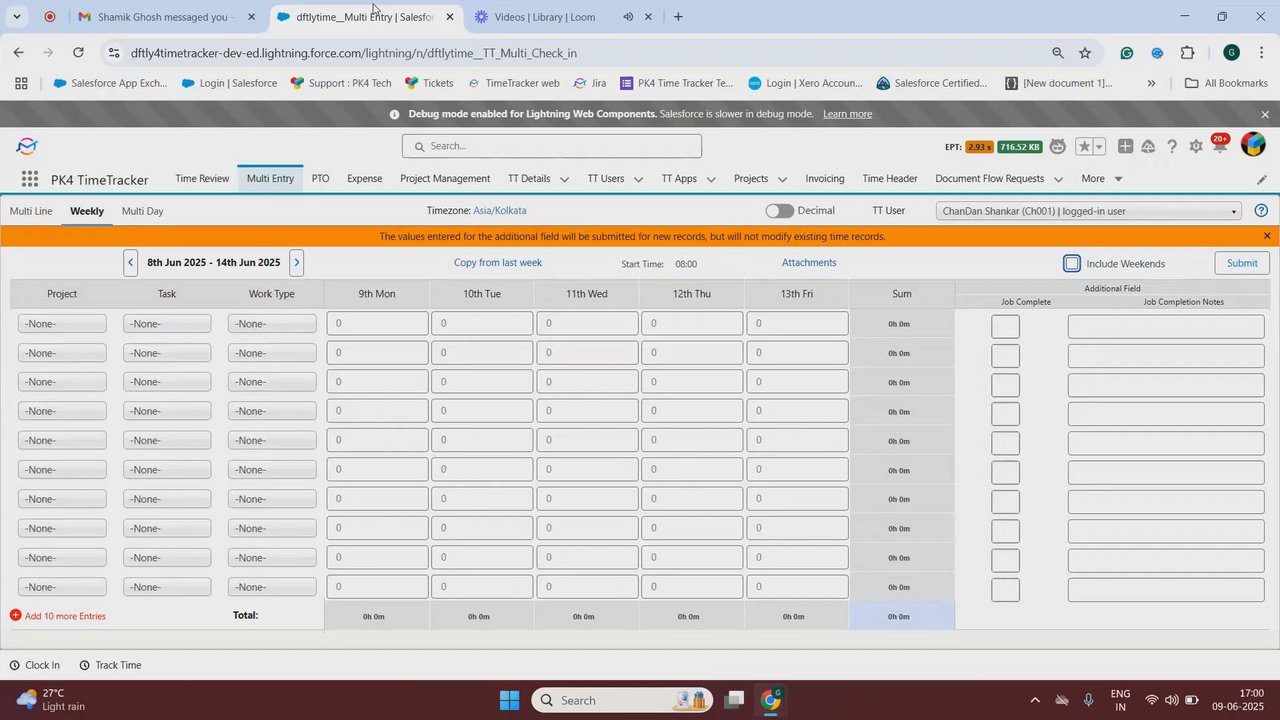Open first row Task -None- dropdown
This screenshot has width=1280, height=720.
pyautogui.click(x=167, y=324)
